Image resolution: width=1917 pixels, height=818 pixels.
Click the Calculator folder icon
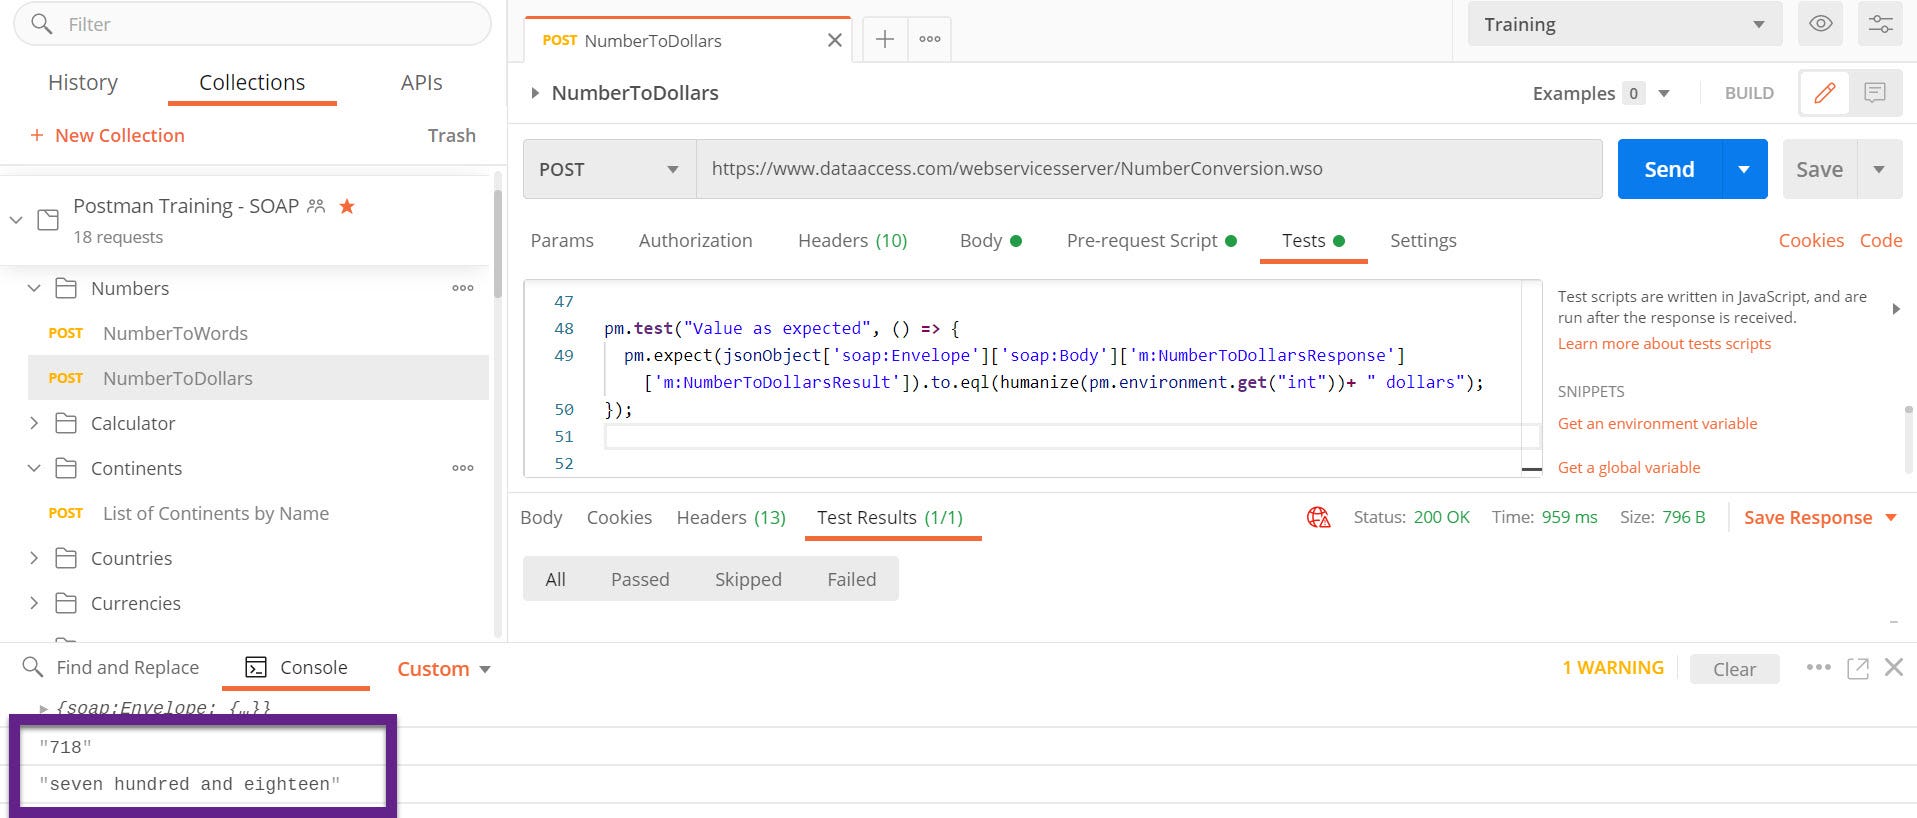pos(66,423)
